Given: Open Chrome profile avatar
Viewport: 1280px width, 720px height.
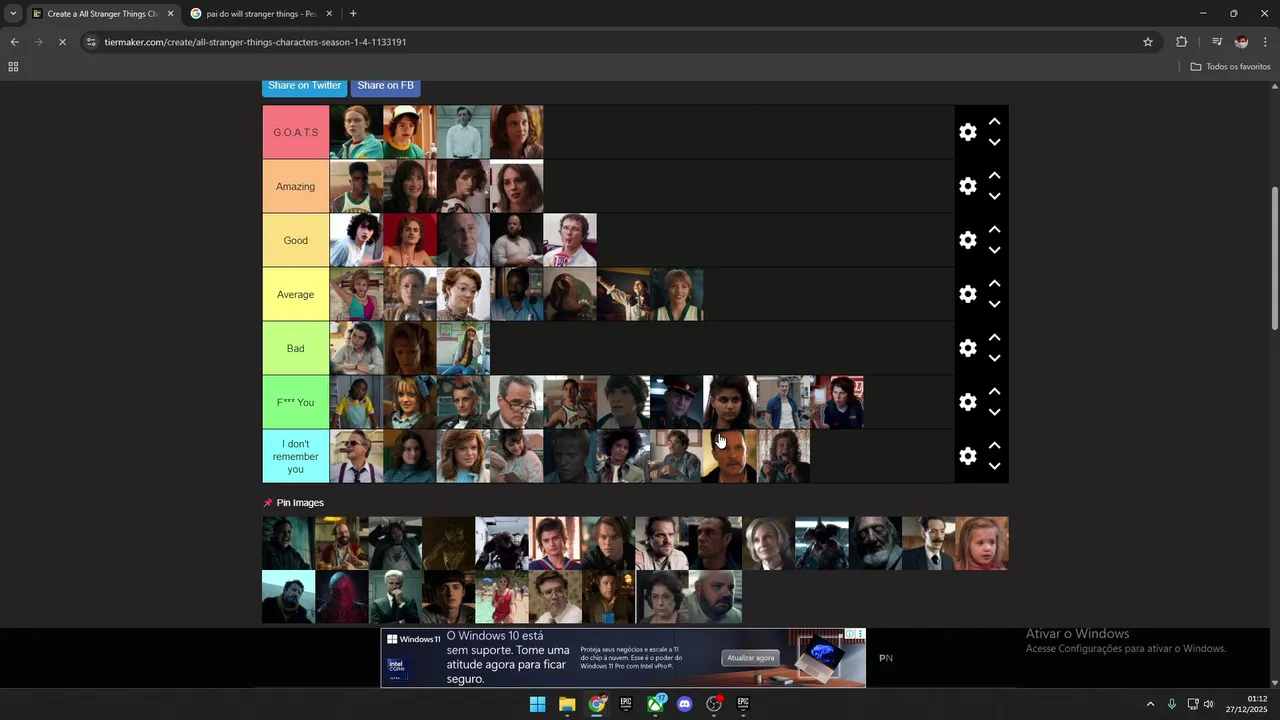Looking at the screenshot, I should pos(1241,42).
